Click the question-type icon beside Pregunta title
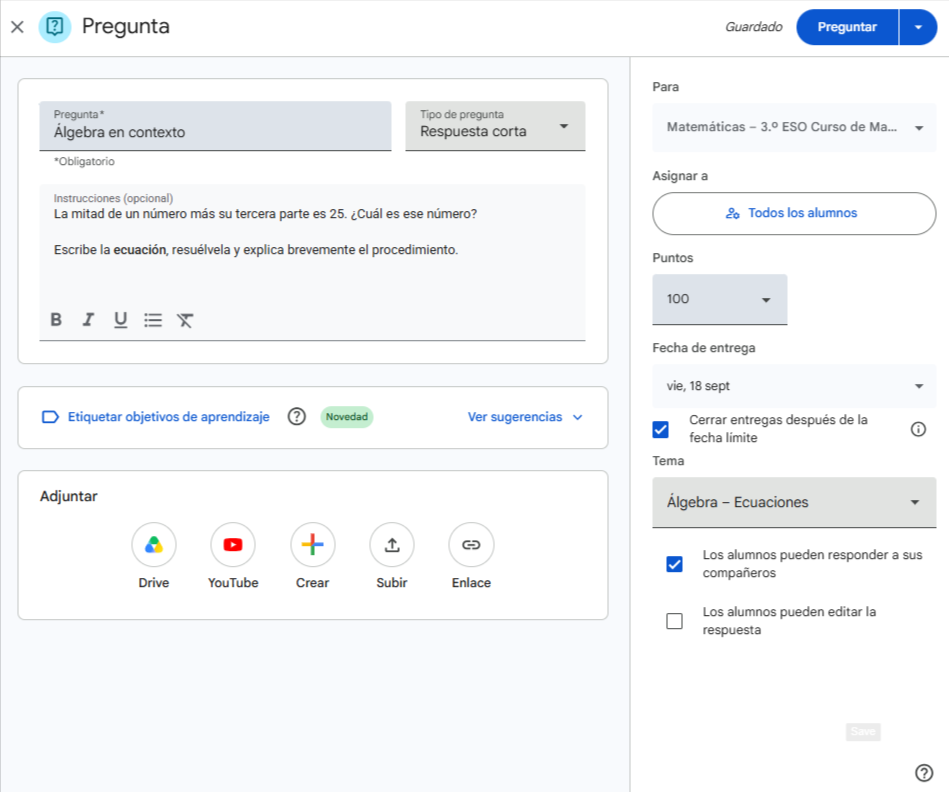This screenshot has height=792, width=949. (x=55, y=27)
